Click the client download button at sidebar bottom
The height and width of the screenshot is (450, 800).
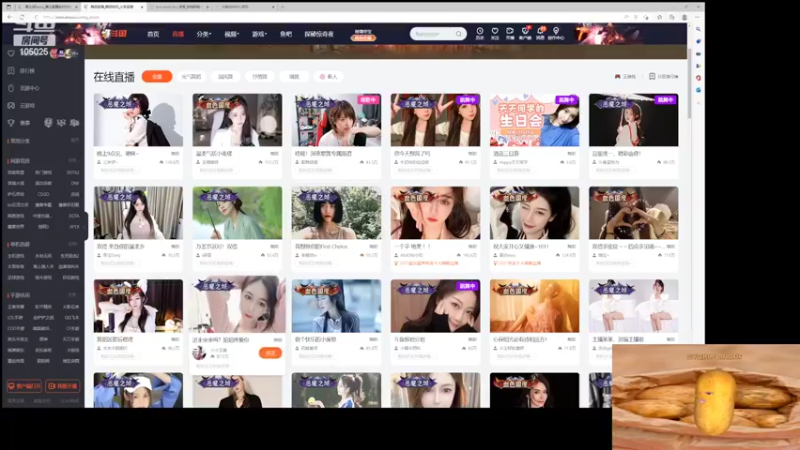point(24,386)
